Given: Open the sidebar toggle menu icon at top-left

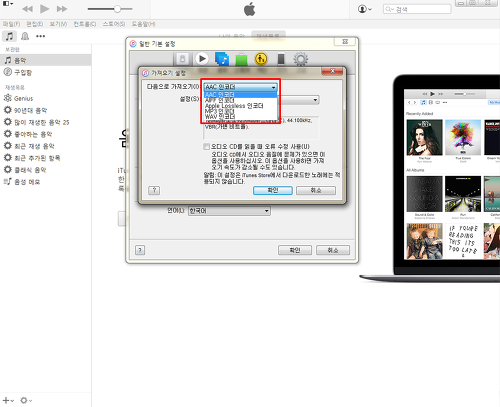Looking at the screenshot, I should (x=8, y=4).
